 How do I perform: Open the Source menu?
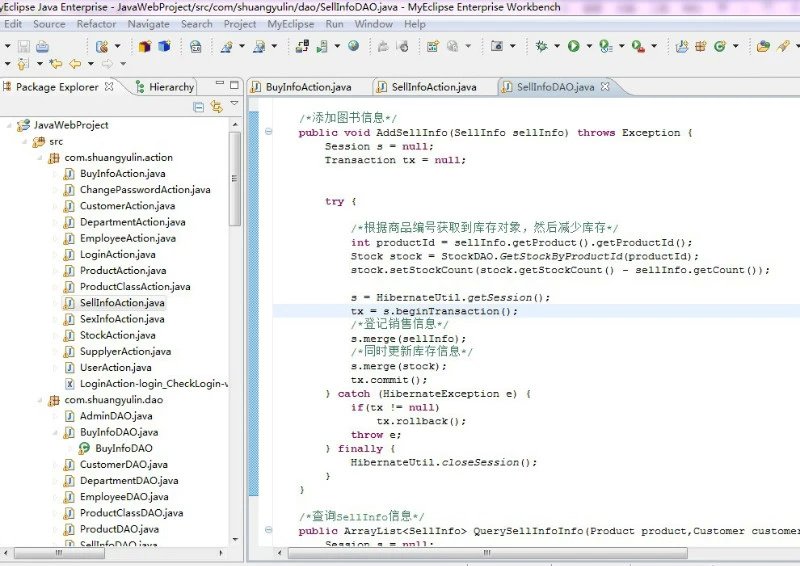coord(49,24)
